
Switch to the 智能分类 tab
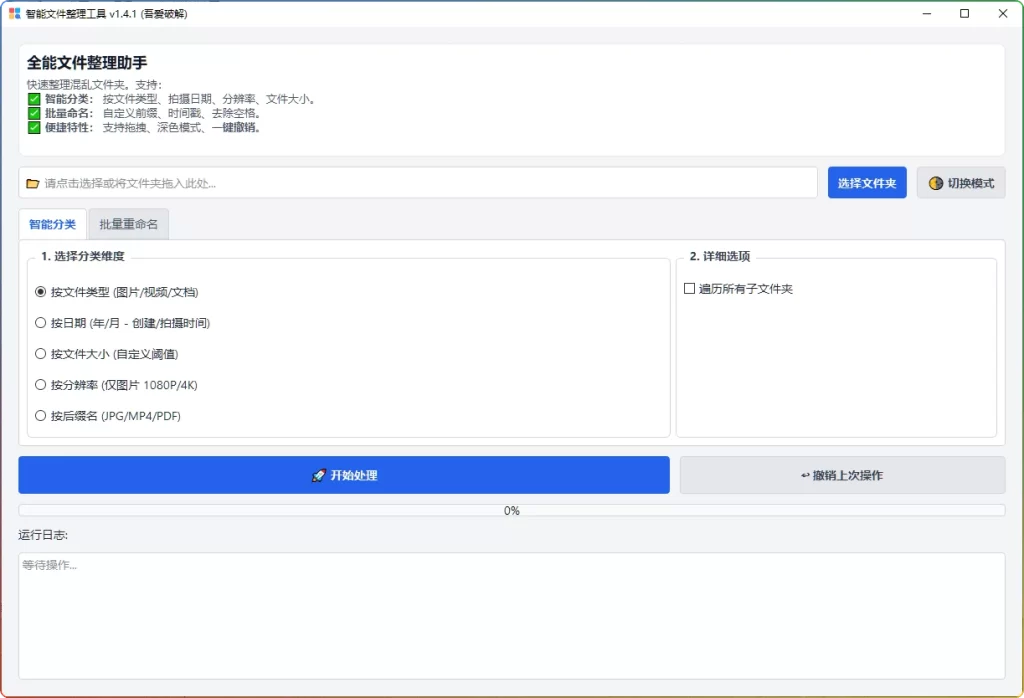[x=52, y=223]
